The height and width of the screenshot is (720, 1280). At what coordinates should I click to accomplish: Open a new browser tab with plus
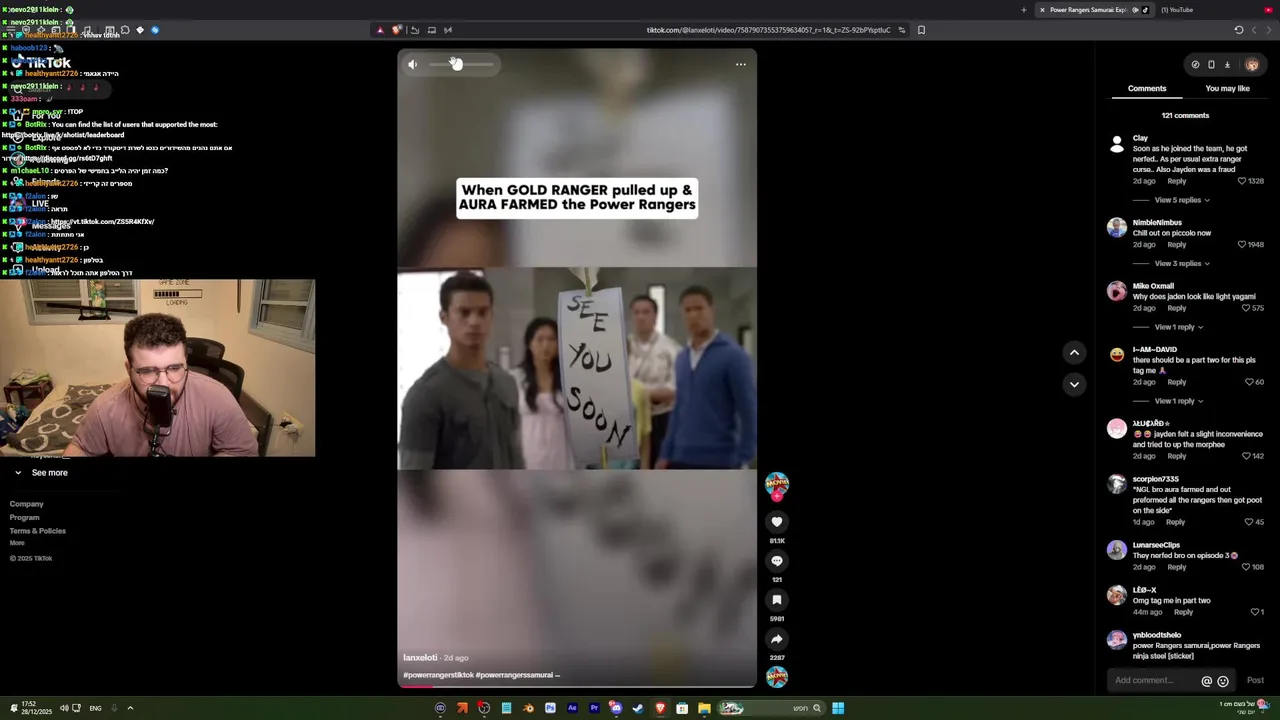coord(1023,10)
